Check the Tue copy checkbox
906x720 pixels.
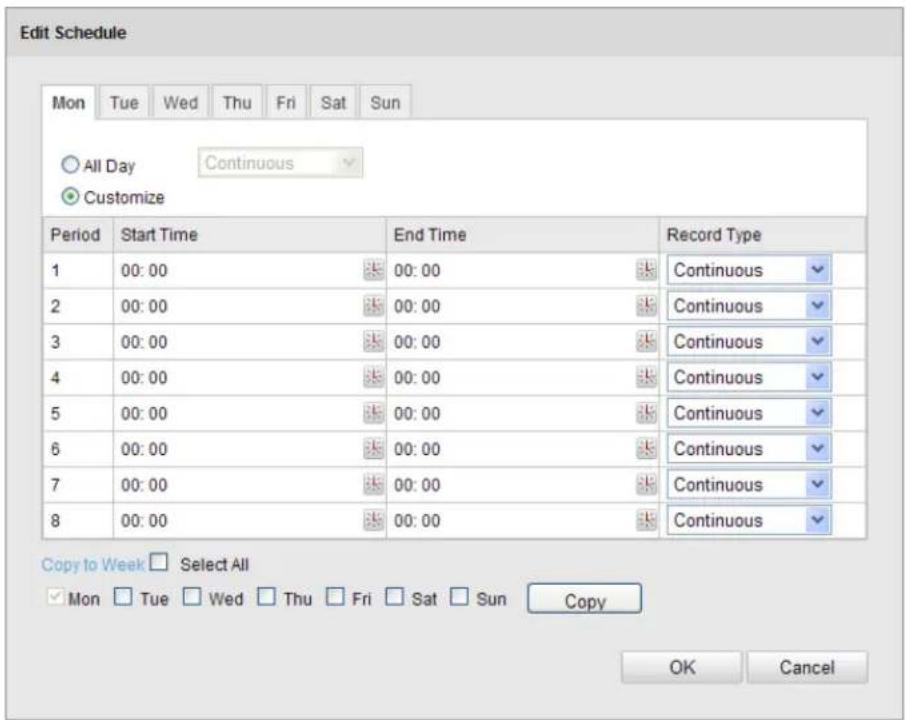click(x=122, y=597)
